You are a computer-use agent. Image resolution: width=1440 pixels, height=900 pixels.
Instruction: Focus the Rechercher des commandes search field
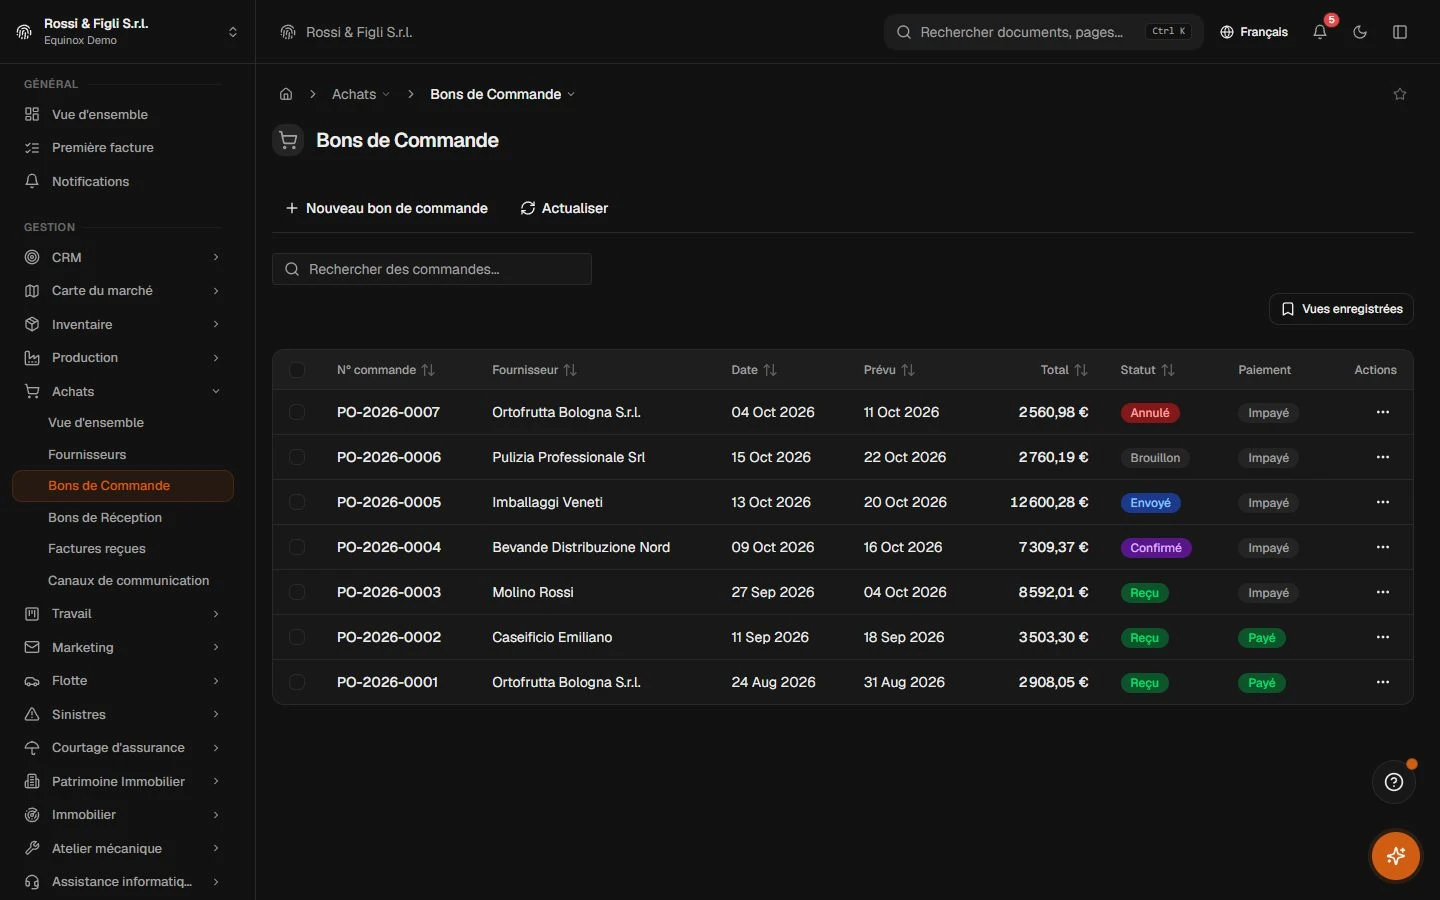(x=432, y=269)
